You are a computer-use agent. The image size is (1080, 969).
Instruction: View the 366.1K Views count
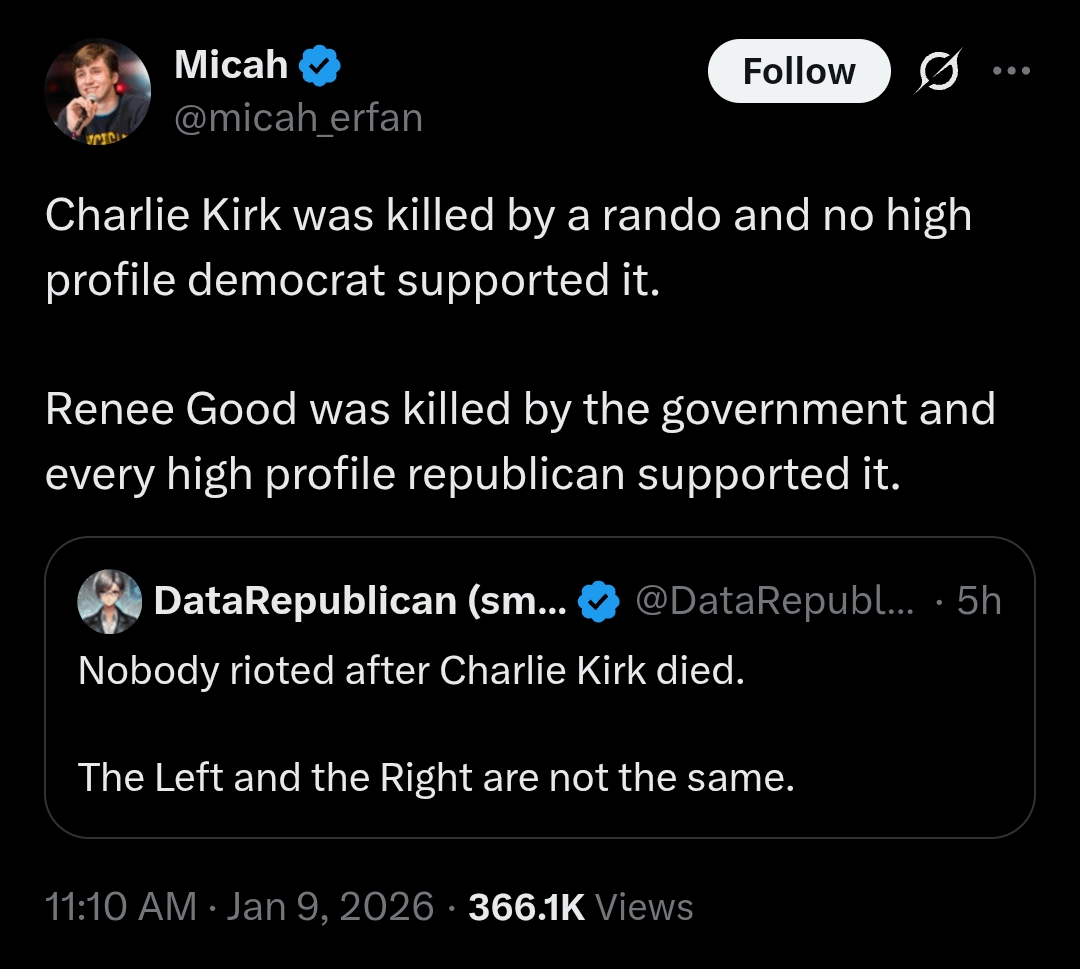580,907
